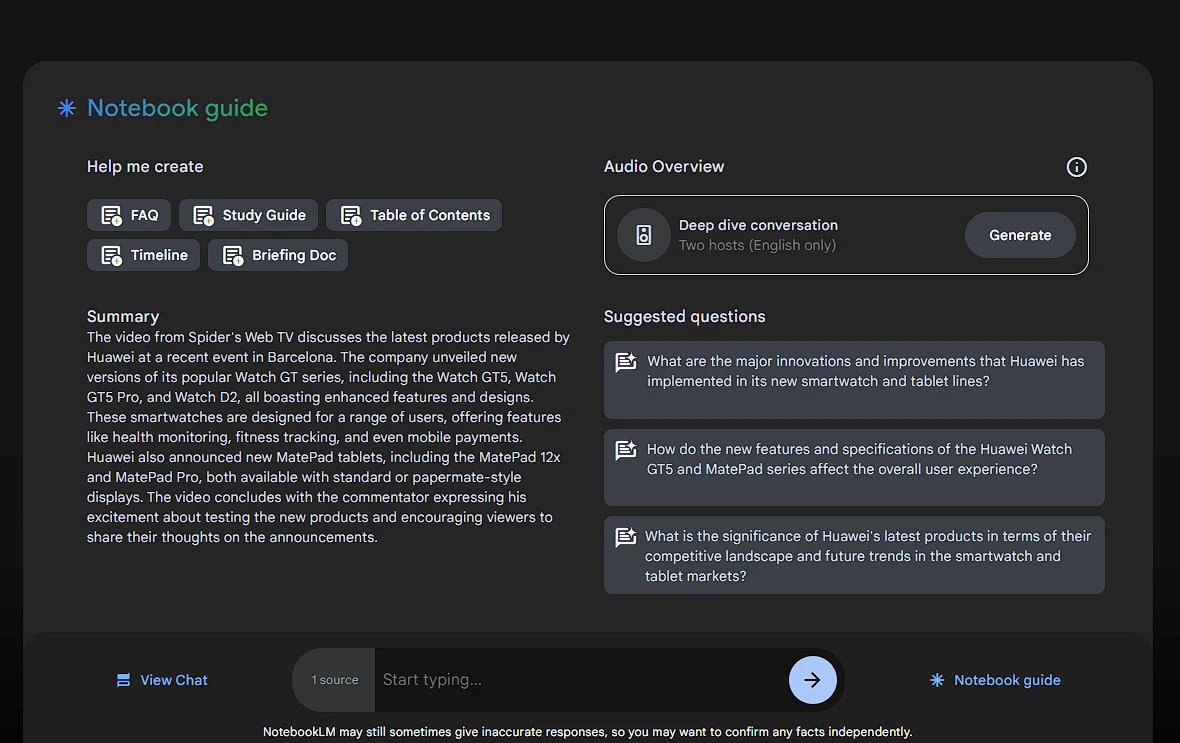Select the 1 source chip

pyautogui.click(x=334, y=680)
